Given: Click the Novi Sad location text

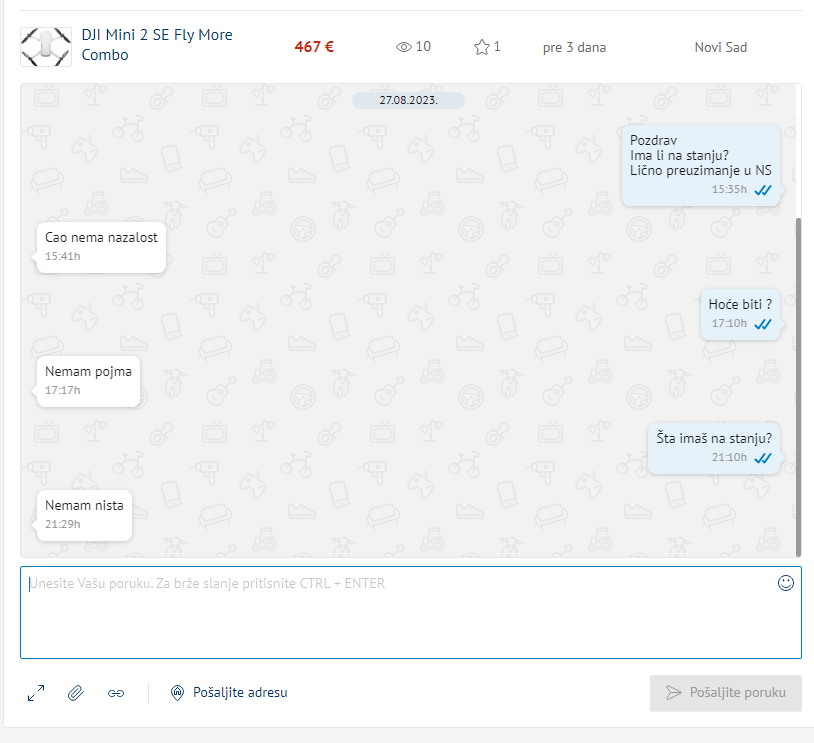Looking at the screenshot, I should pos(721,47).
